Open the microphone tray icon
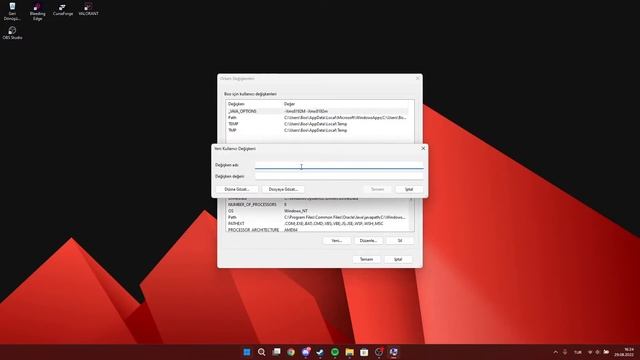 tap(565, 352)
